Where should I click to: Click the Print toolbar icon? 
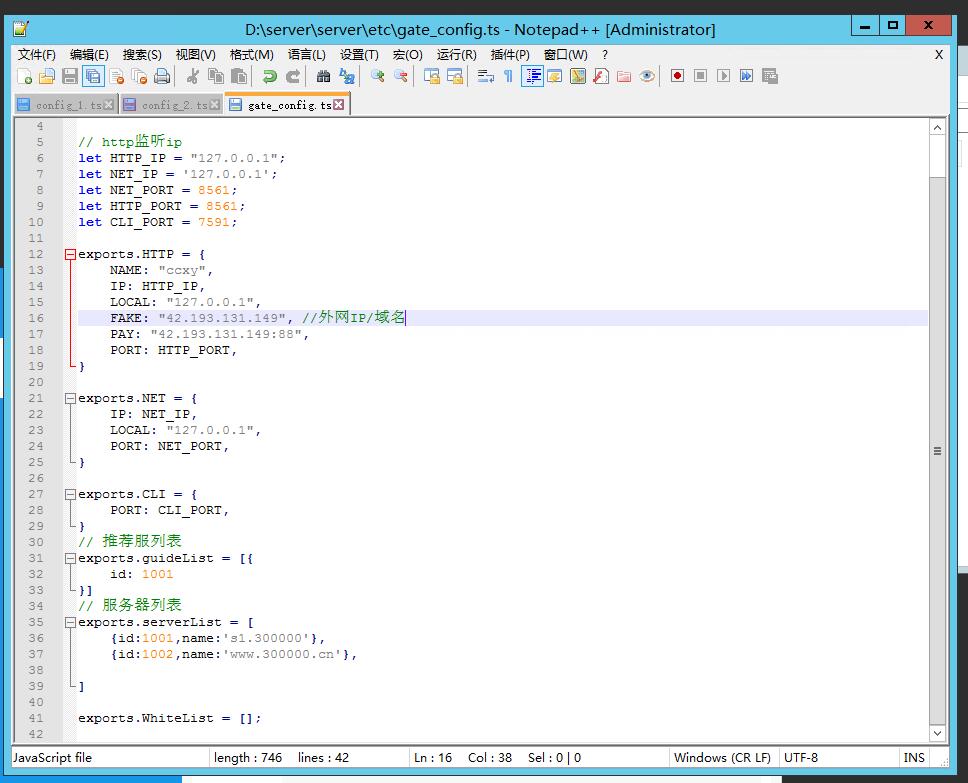pos(162,76)
